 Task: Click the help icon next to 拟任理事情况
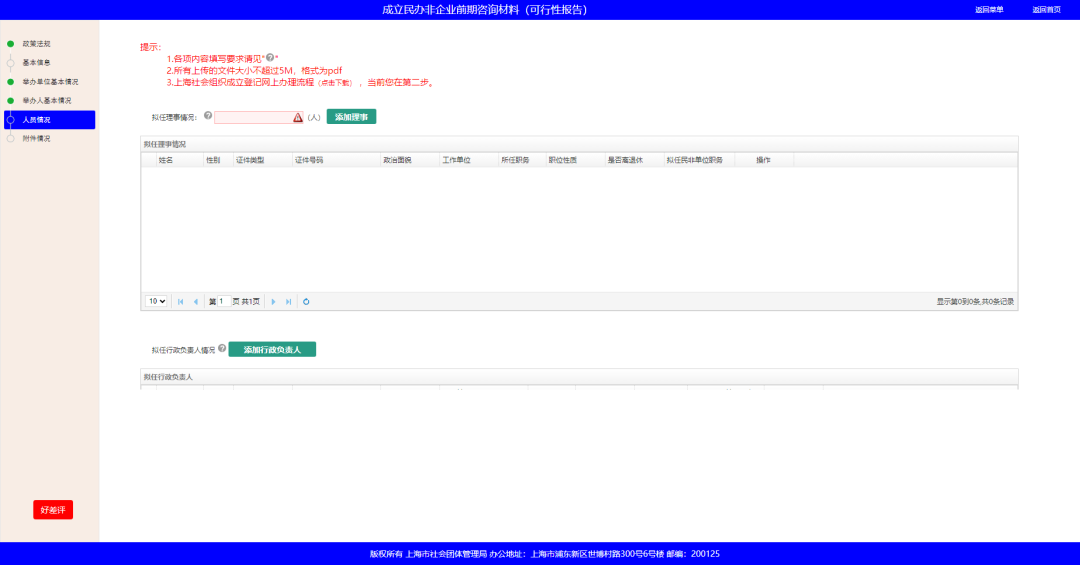tap(208, 116)
